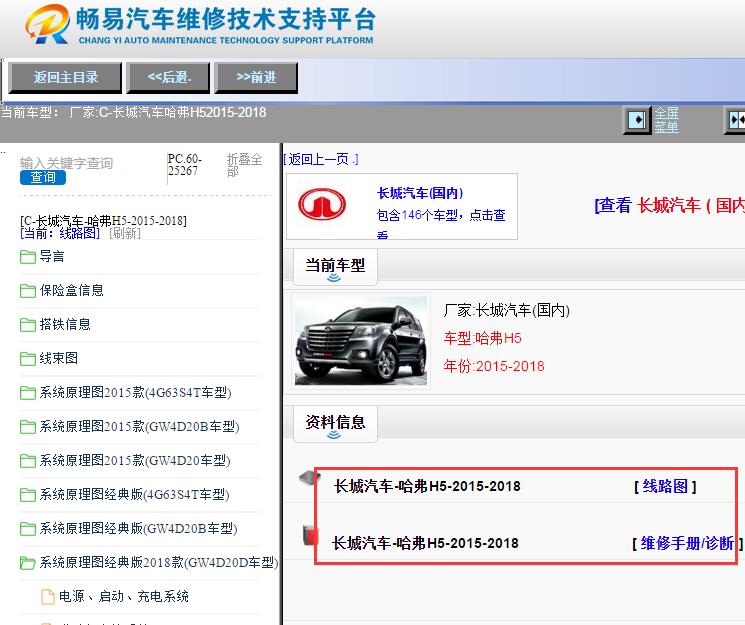
Task: Click the grey icon beside the 线路图 row
Action: click(310, 477)
